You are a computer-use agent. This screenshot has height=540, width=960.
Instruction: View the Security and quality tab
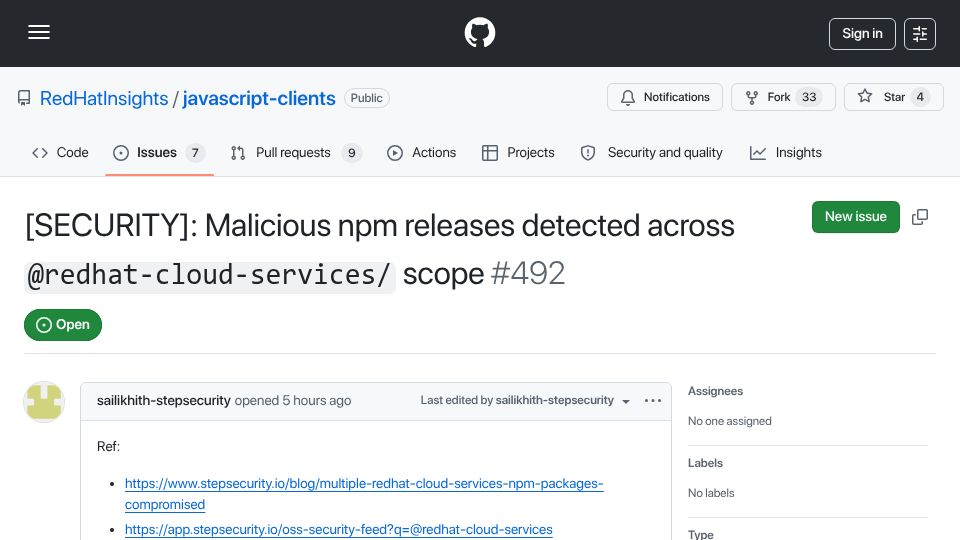click(x=651, y=152)
